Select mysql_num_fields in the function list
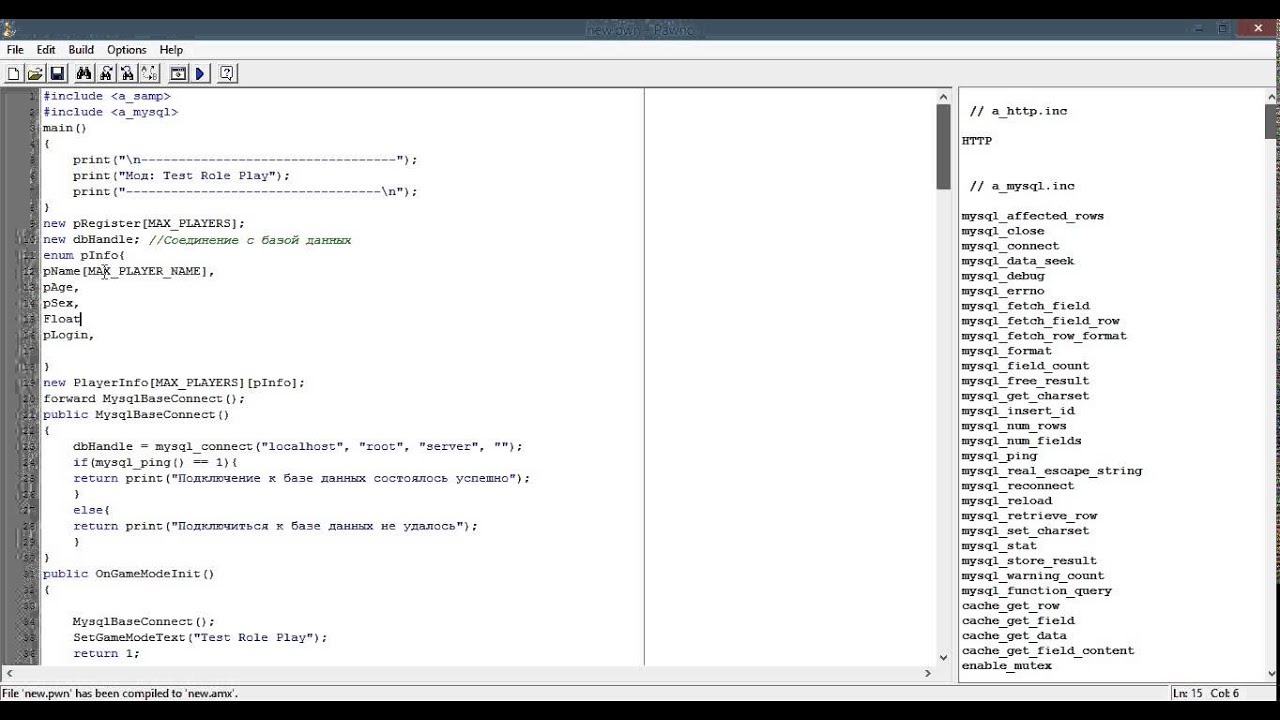The width and height of the screenshot is (1280, 720). point(1022,441)
